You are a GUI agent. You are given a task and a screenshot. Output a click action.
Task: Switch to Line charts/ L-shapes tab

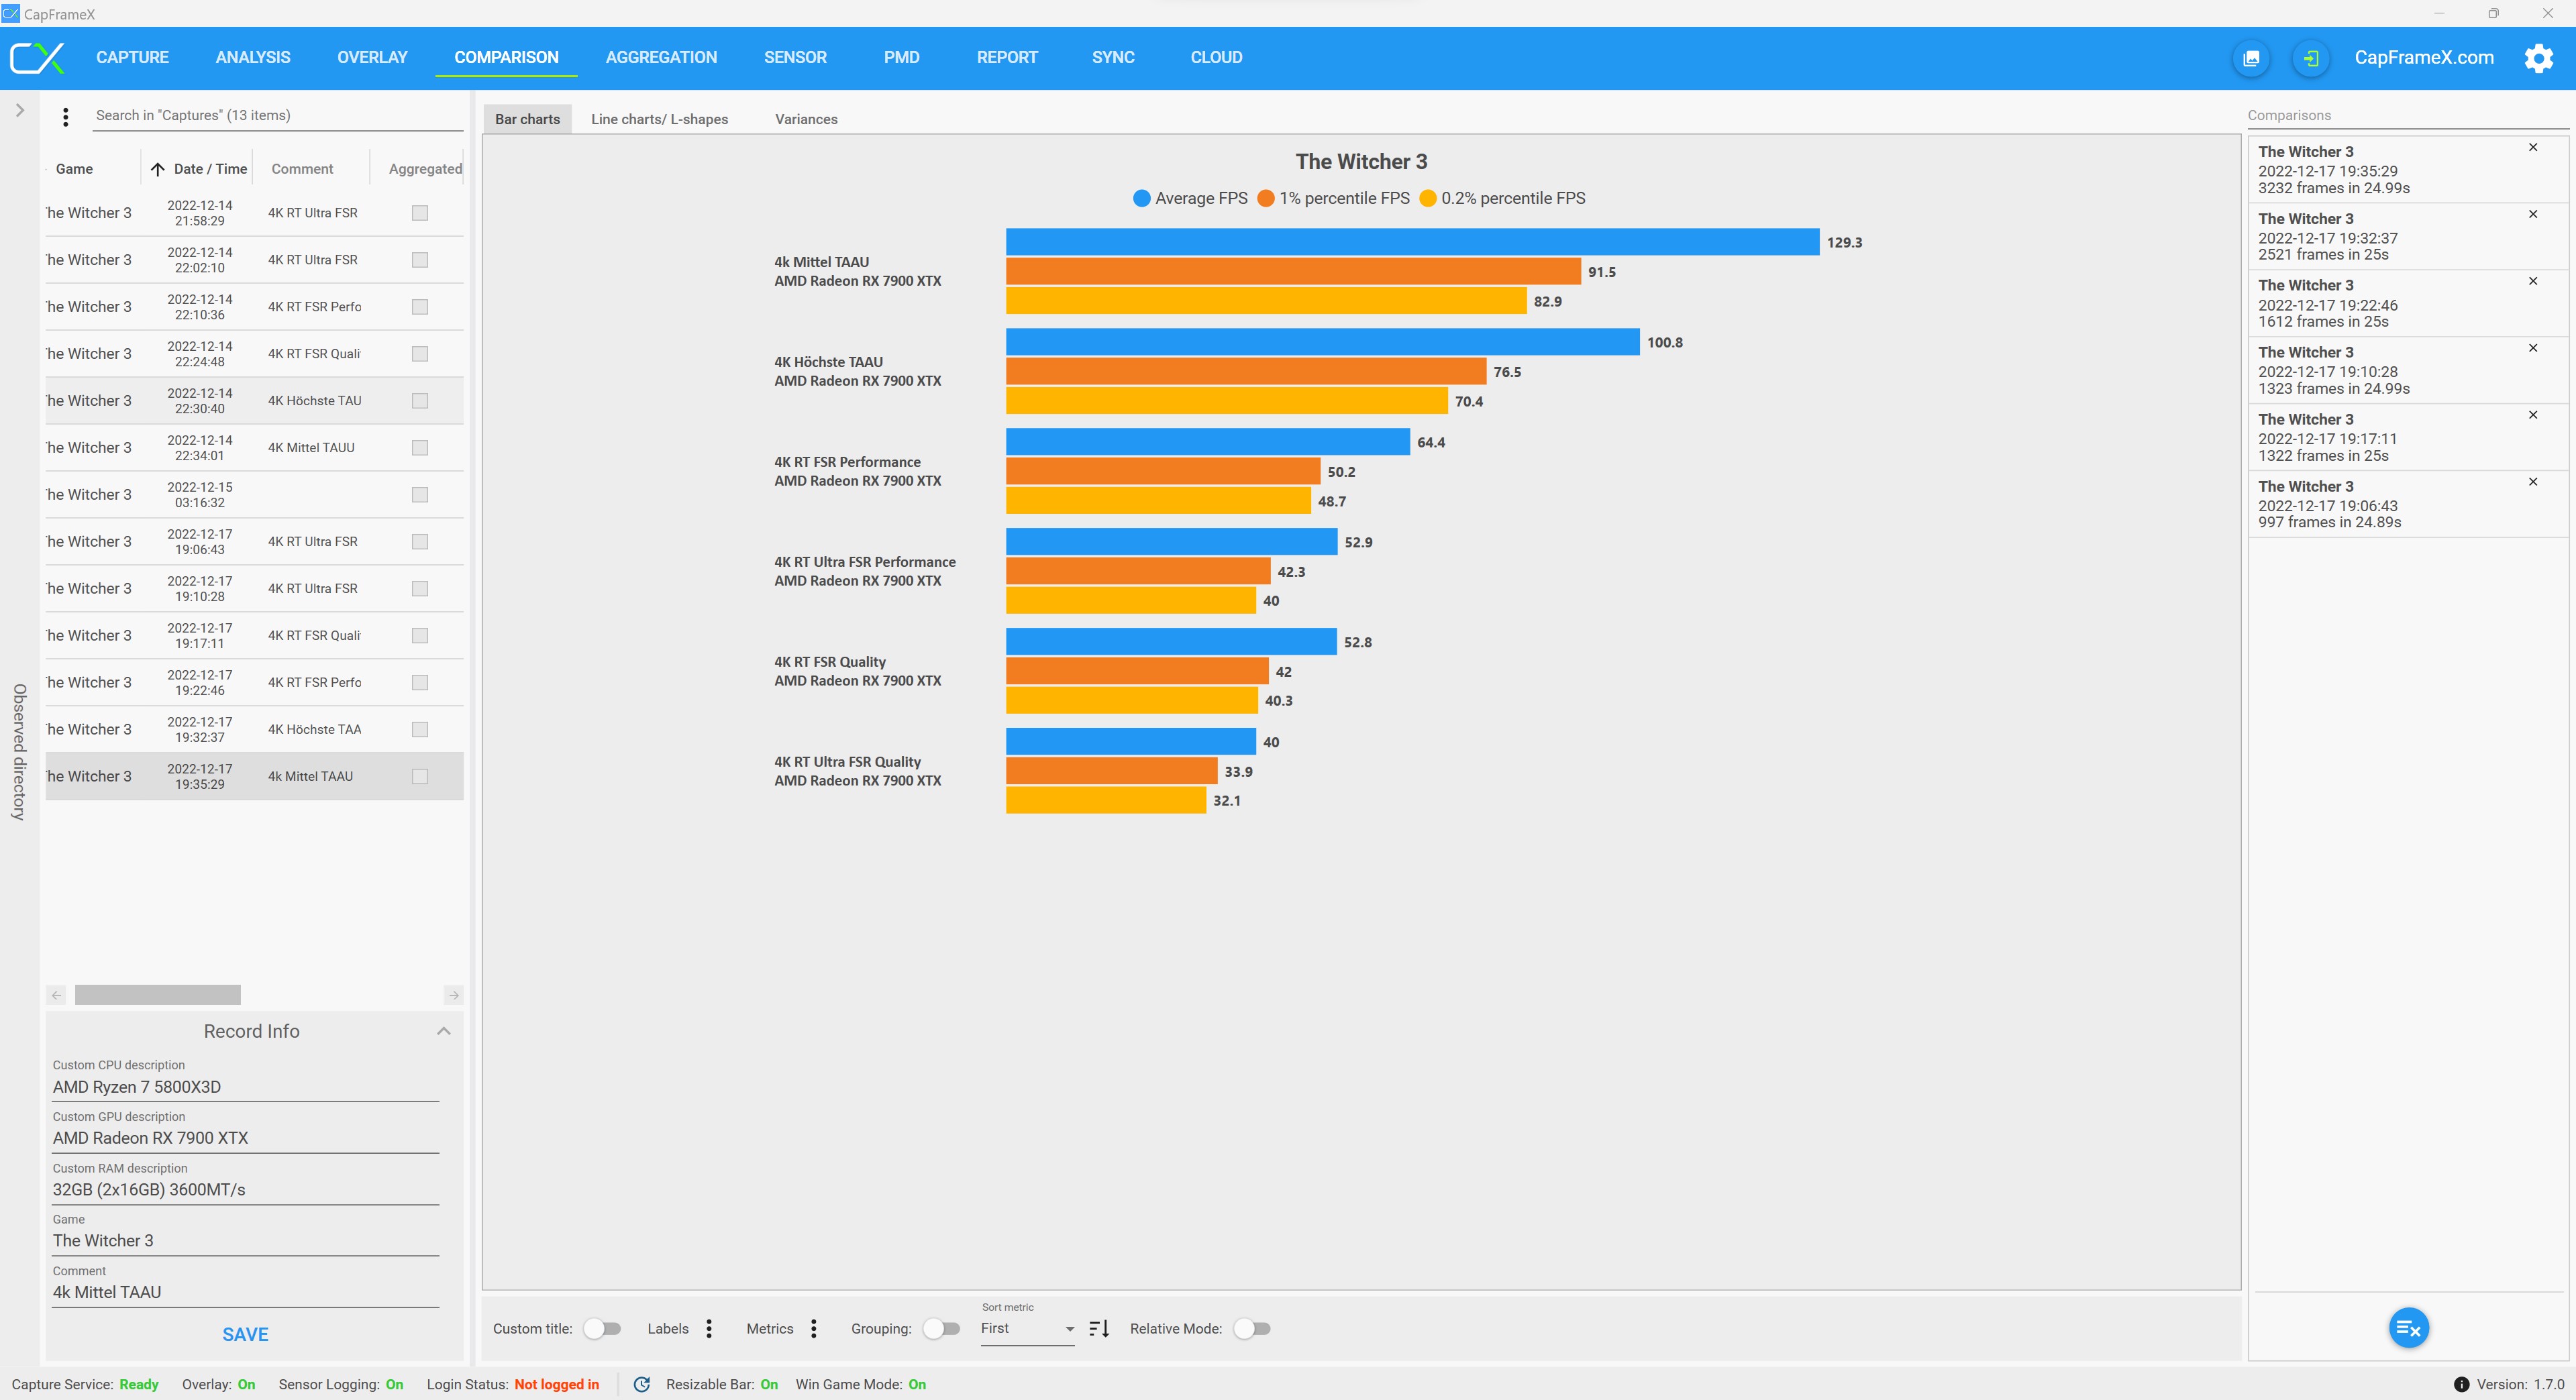pos(659,119)
